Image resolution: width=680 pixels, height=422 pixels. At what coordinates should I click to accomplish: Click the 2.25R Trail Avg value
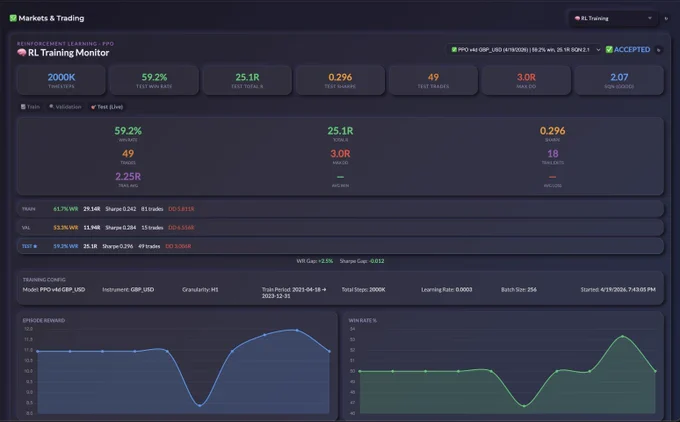click(x=128, y=177)
